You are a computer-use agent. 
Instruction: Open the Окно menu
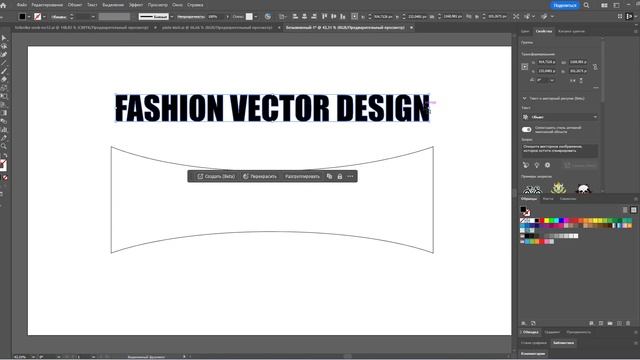point(178,5)
